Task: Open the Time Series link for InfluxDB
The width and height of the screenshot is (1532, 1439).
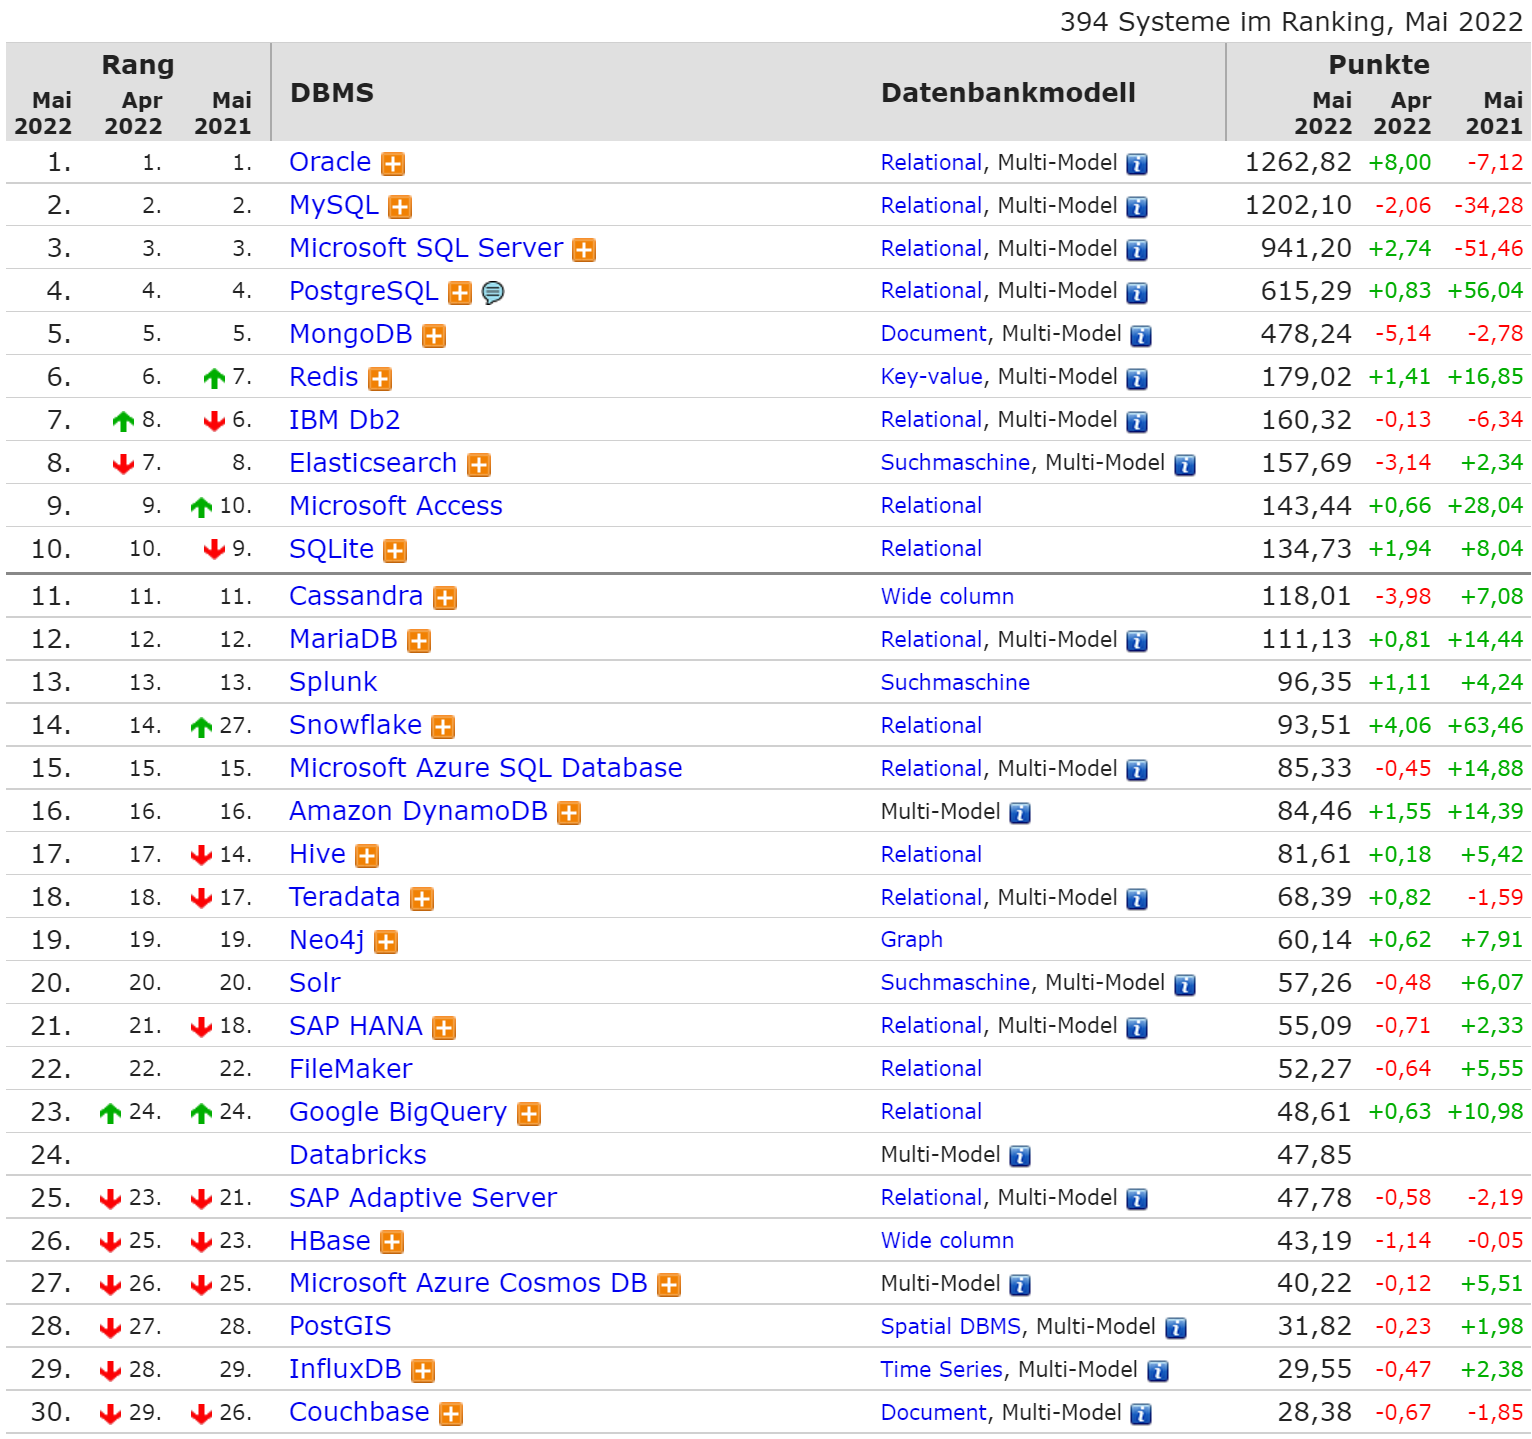Action: (941, 1370)
